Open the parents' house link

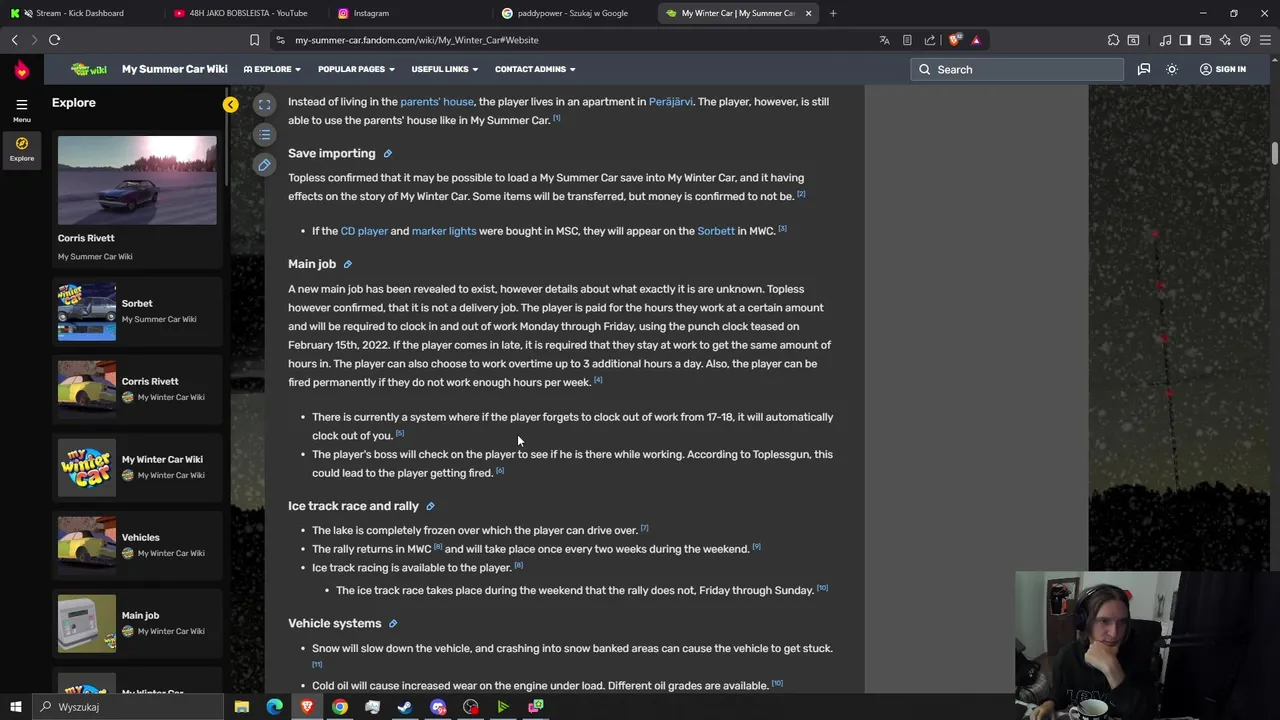click(x=437, y=101)
